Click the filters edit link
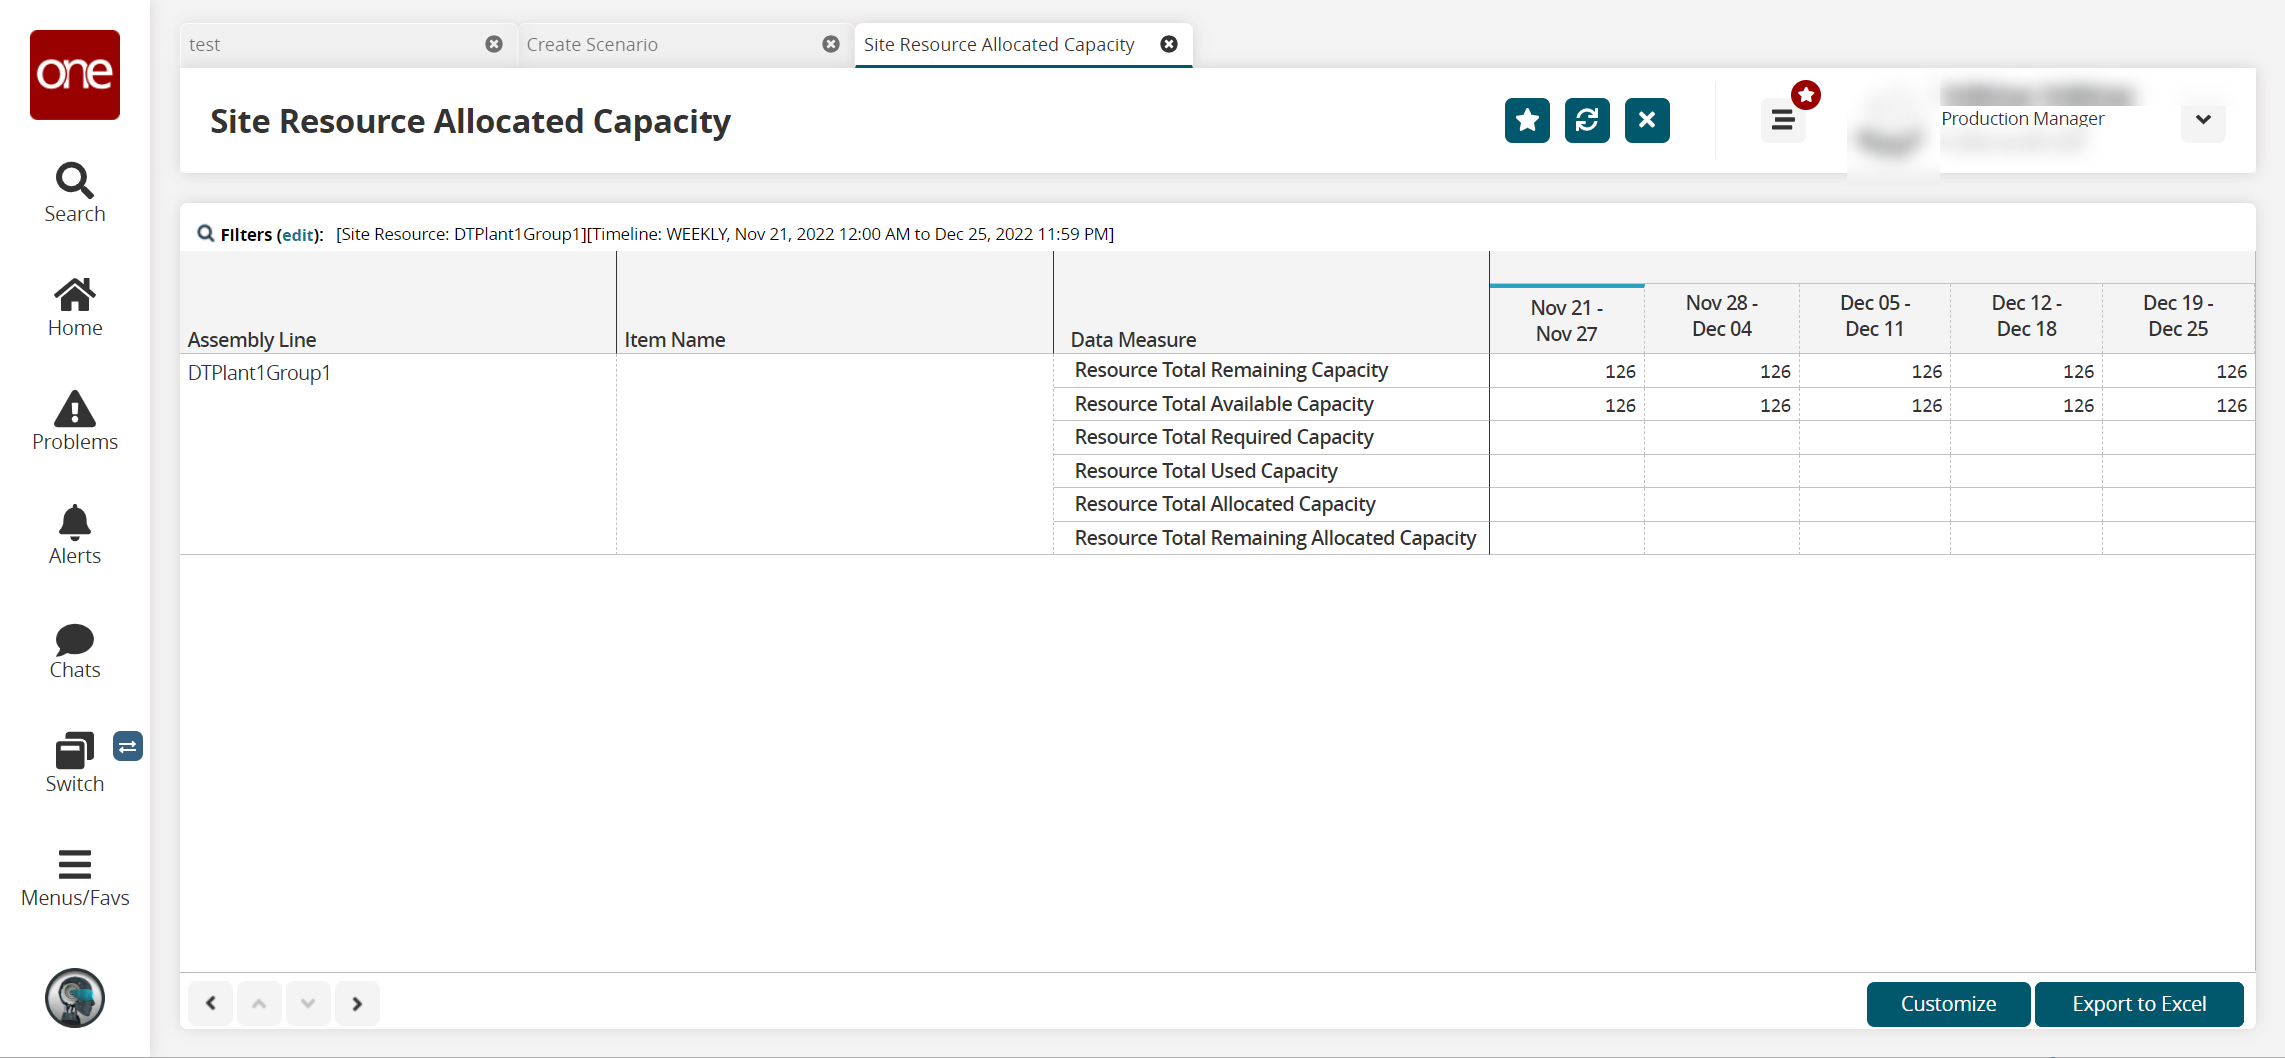Screen dimensions: 2285x1058 298,235
